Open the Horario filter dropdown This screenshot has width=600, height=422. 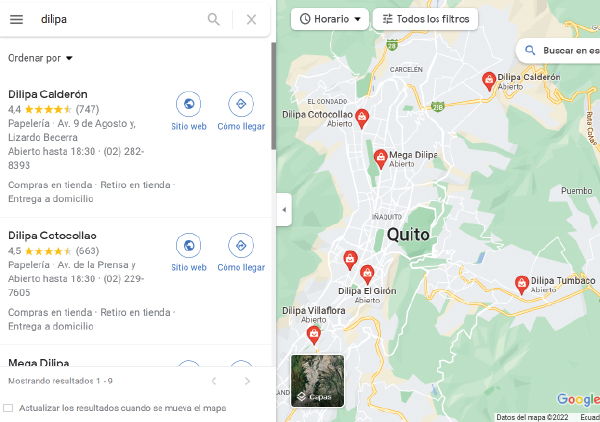pyautogui.click(x=330, y=19)
